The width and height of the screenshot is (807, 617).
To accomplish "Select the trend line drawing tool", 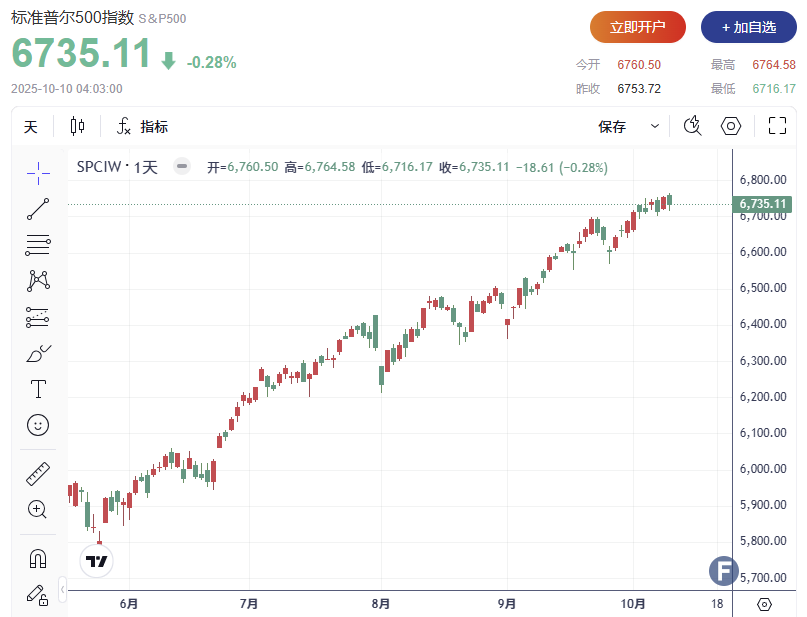I will (x=38, y=209).
